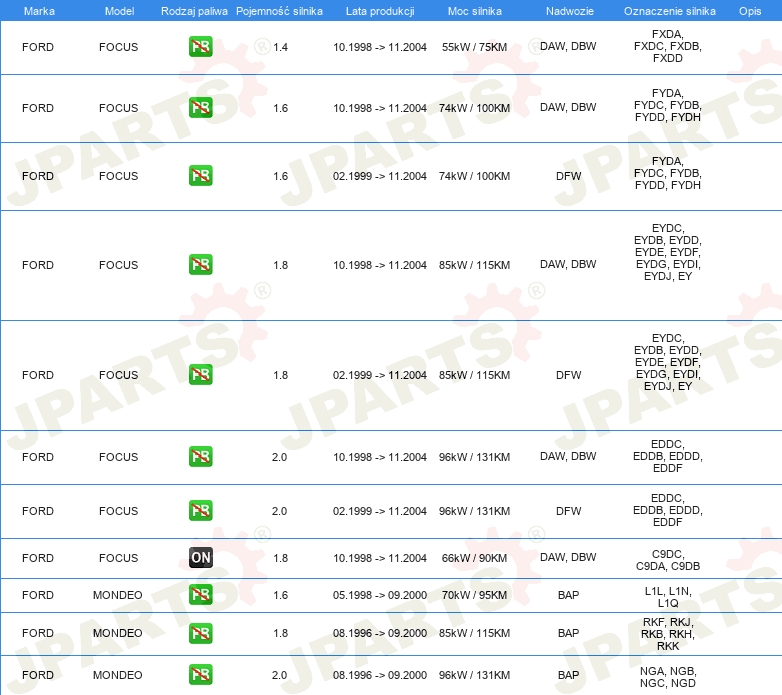Click petrol icon in Mondeo 2.0 NGA row

pos(200,675)
